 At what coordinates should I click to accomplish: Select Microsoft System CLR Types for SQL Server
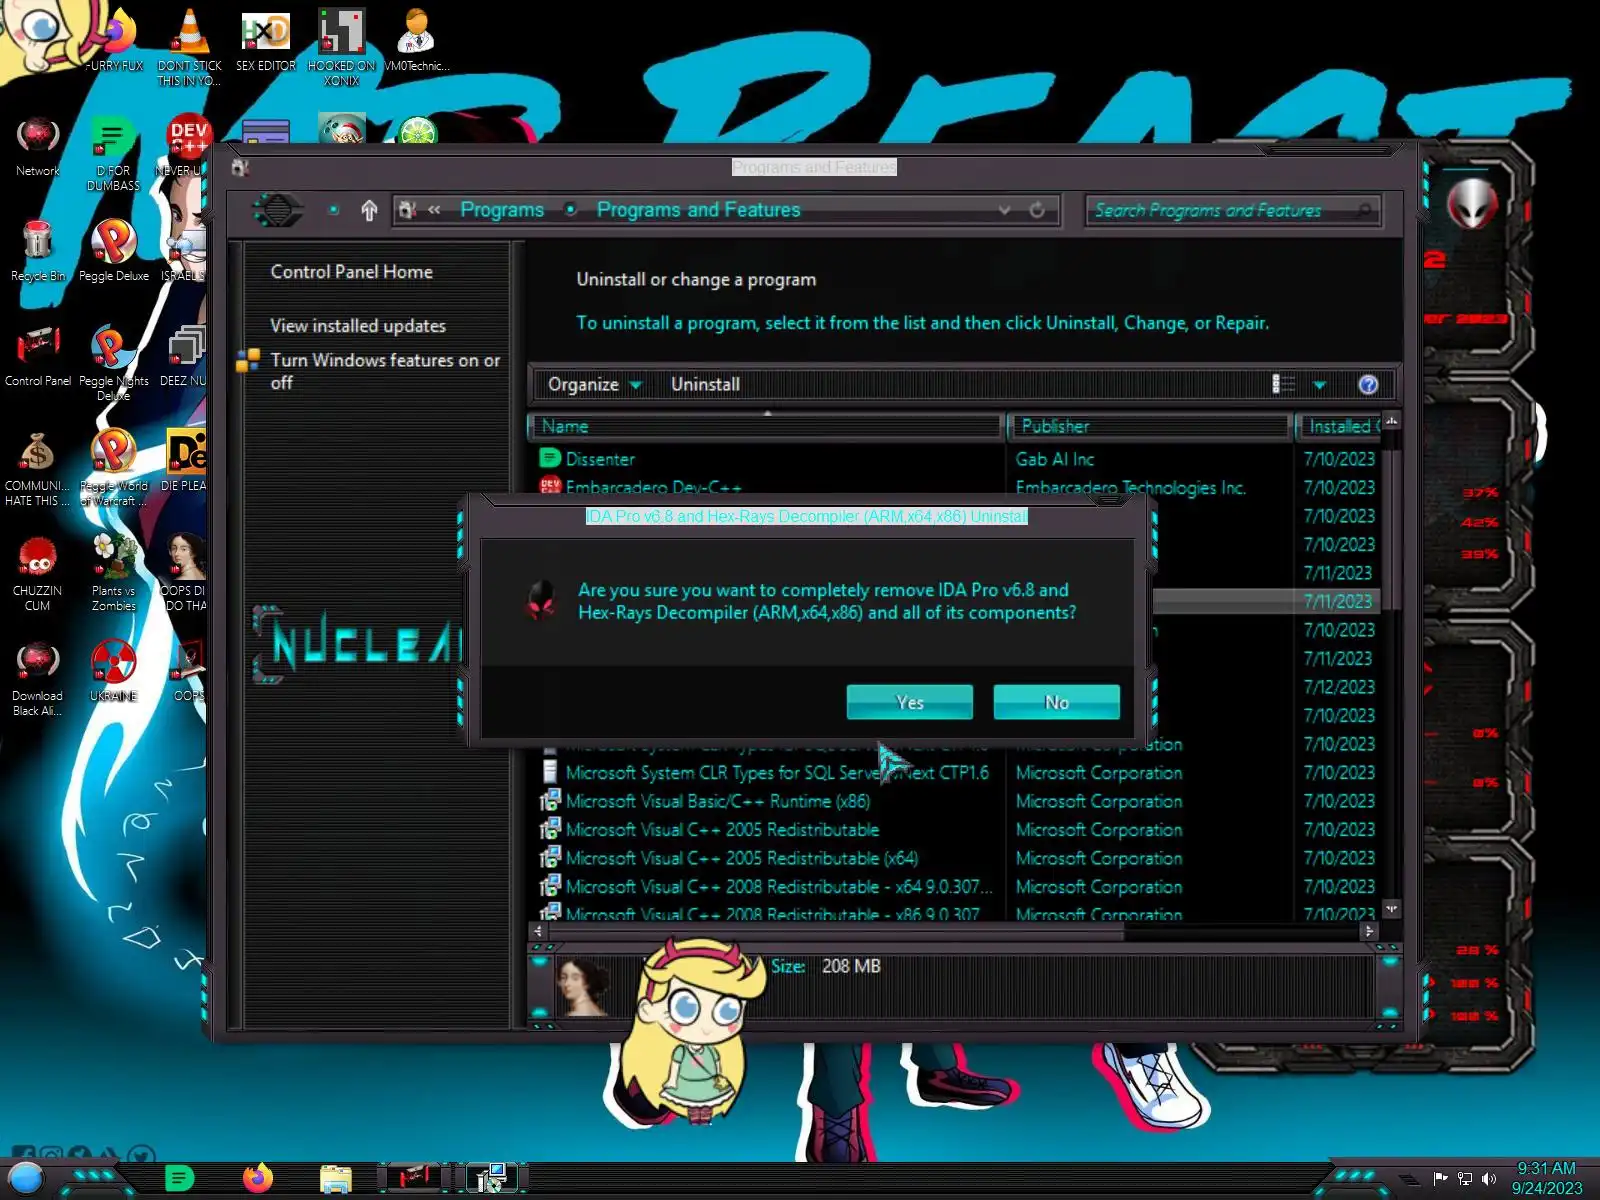(765, 773)
